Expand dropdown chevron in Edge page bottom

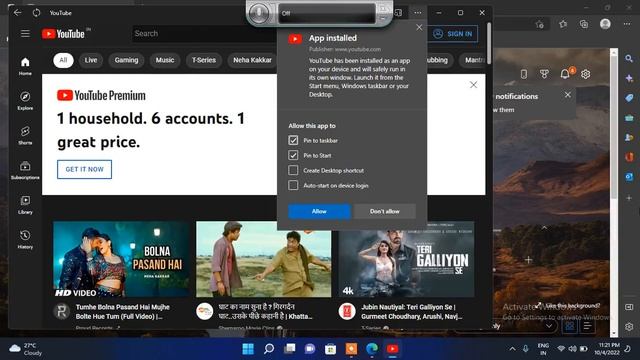[x=549, y=326]
